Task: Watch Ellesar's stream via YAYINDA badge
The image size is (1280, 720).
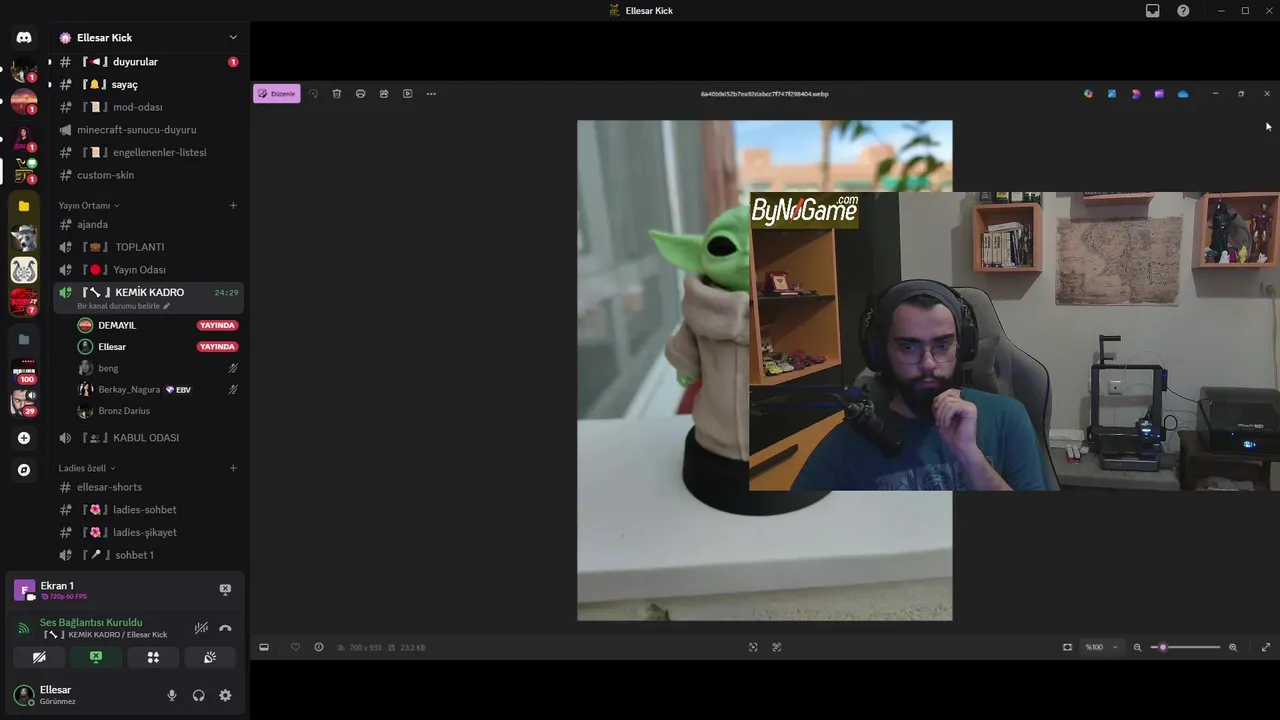Action: coord(217,347)
